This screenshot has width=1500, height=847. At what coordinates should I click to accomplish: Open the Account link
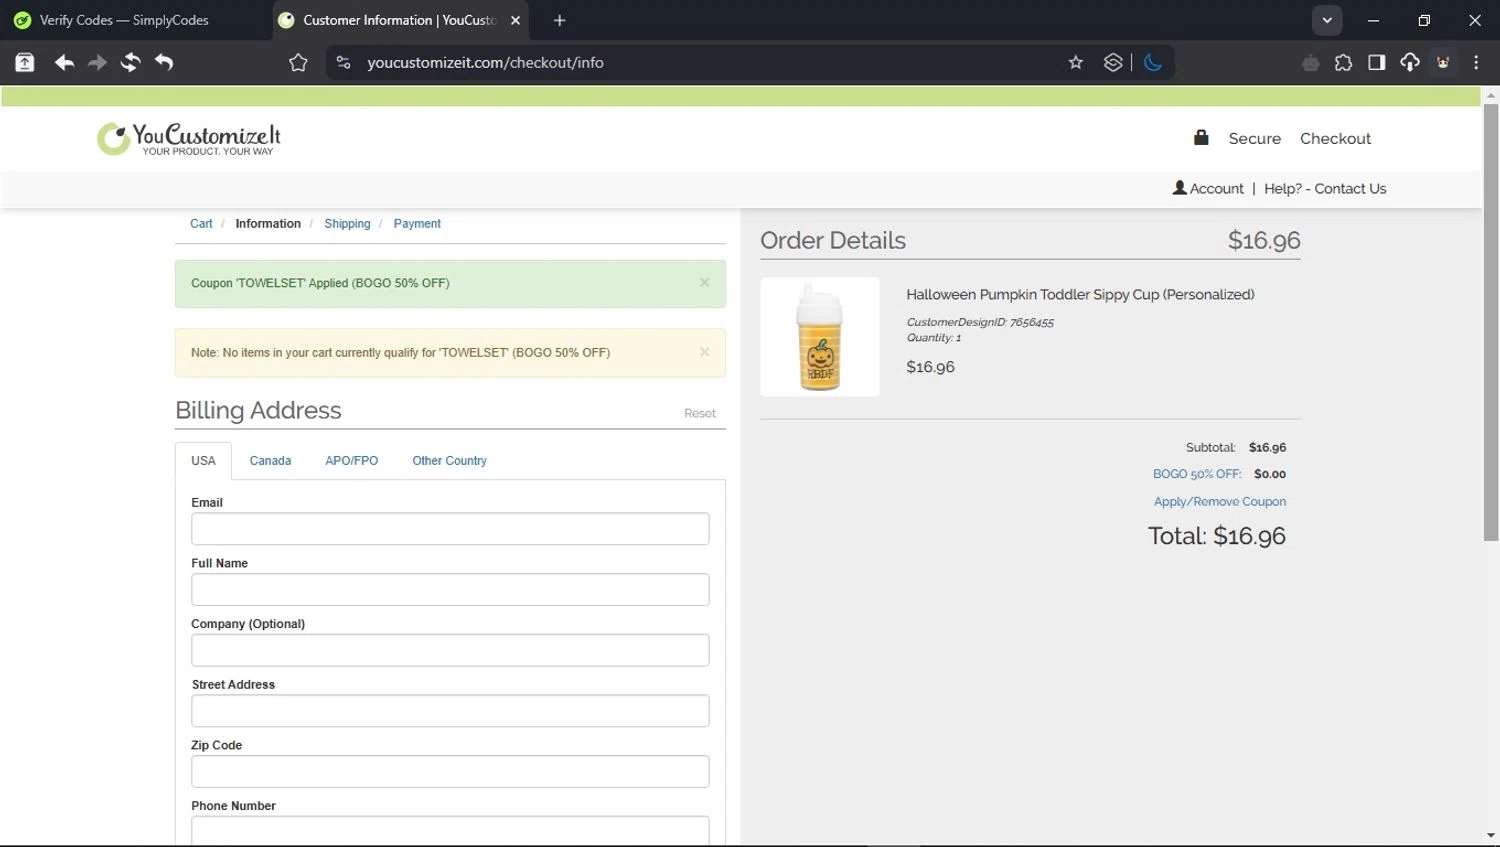tap(1216, 188)
